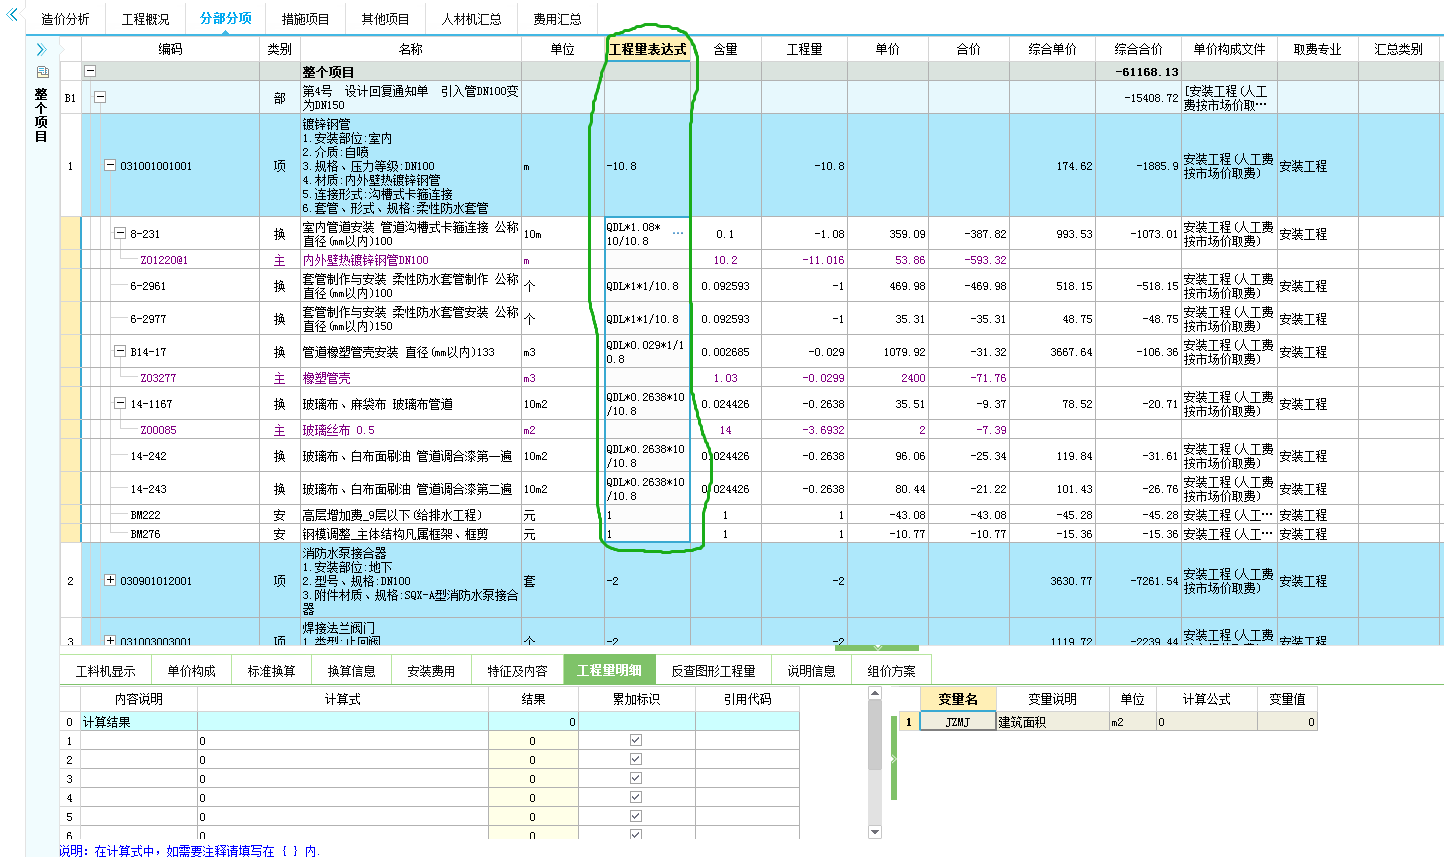Click the 内容说明 cell in row 2

[139, 760]
